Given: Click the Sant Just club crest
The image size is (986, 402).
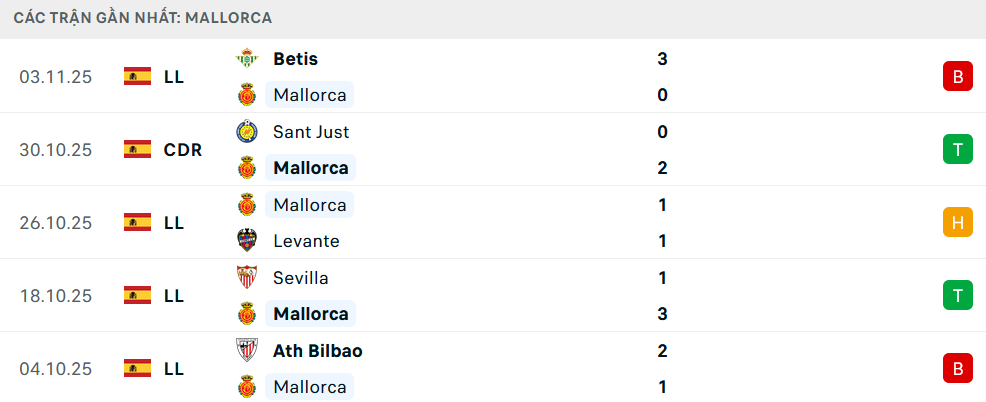Looking at the screenshot, I should click(246, 132).
